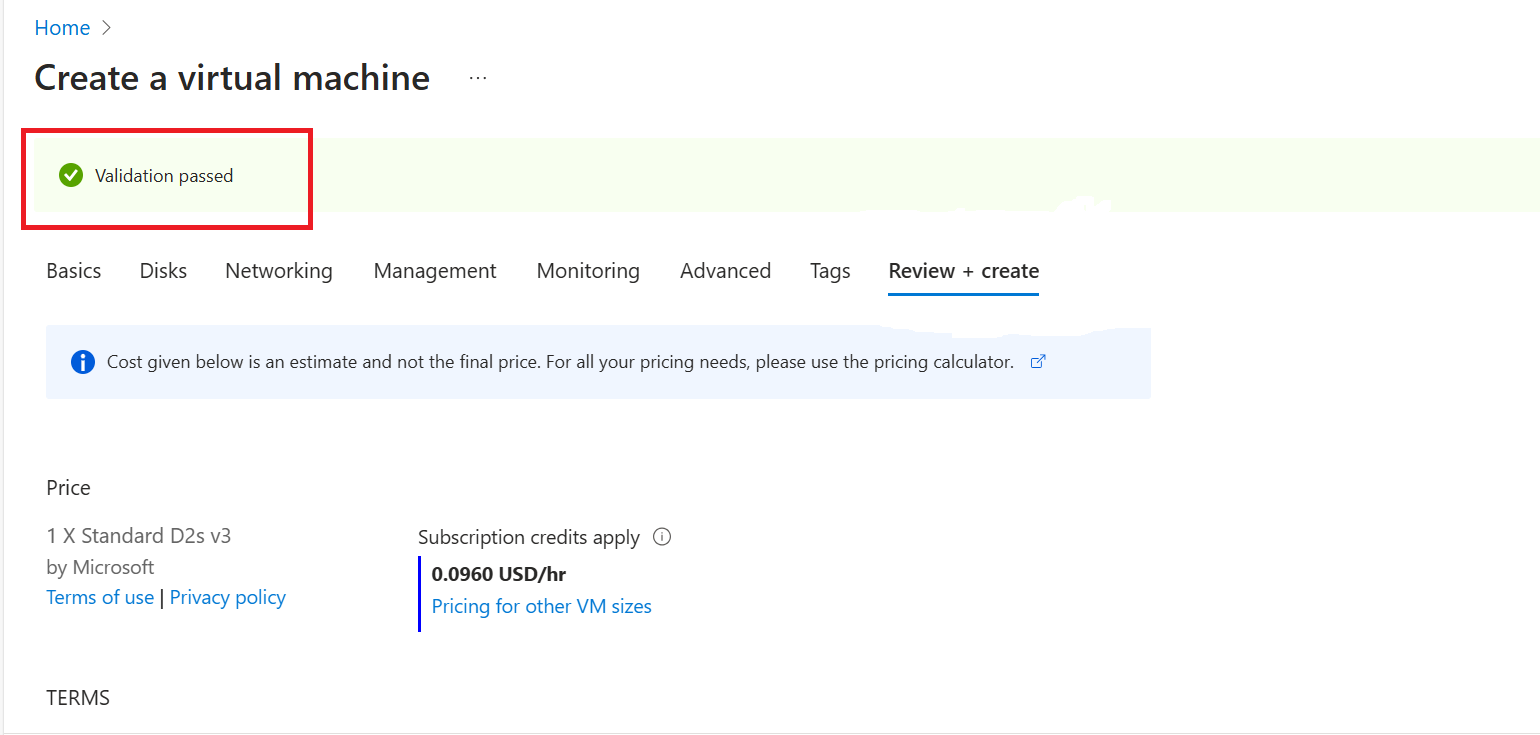
Task: Click the breadcrumb chevron after Home
Action: 107,28
